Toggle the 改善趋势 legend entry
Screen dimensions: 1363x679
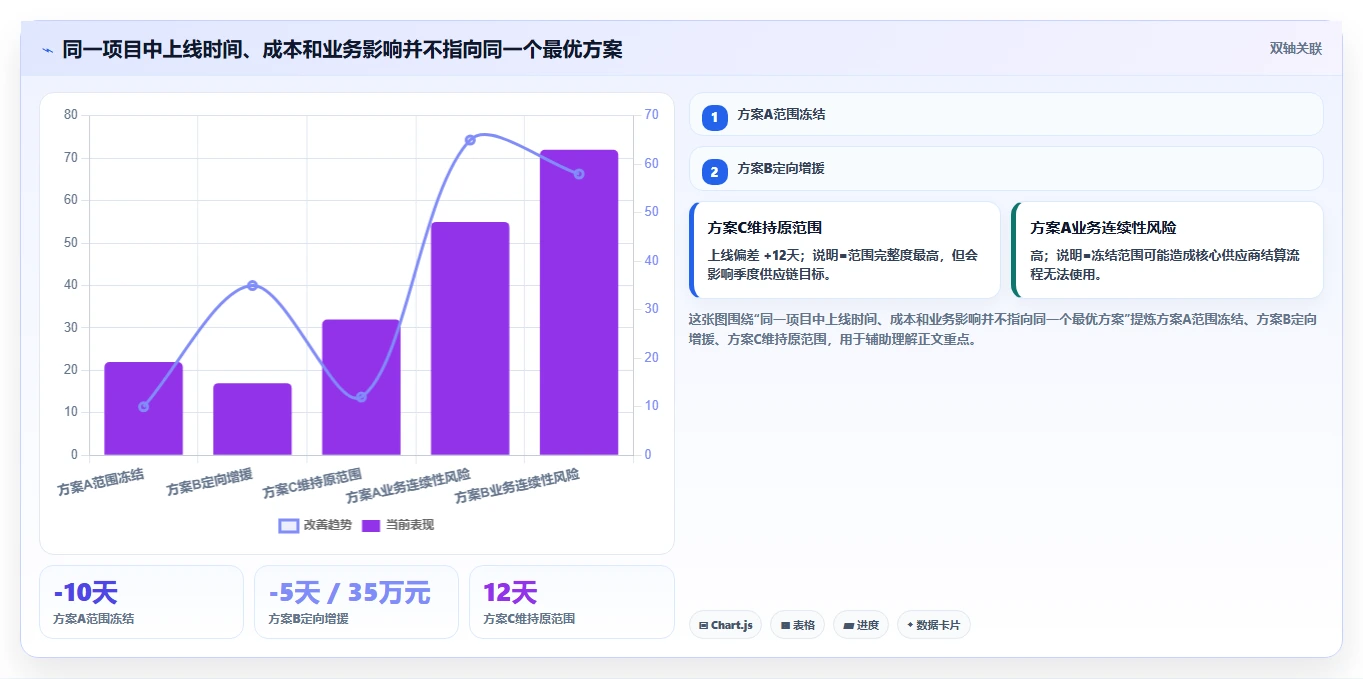point(315,525)
